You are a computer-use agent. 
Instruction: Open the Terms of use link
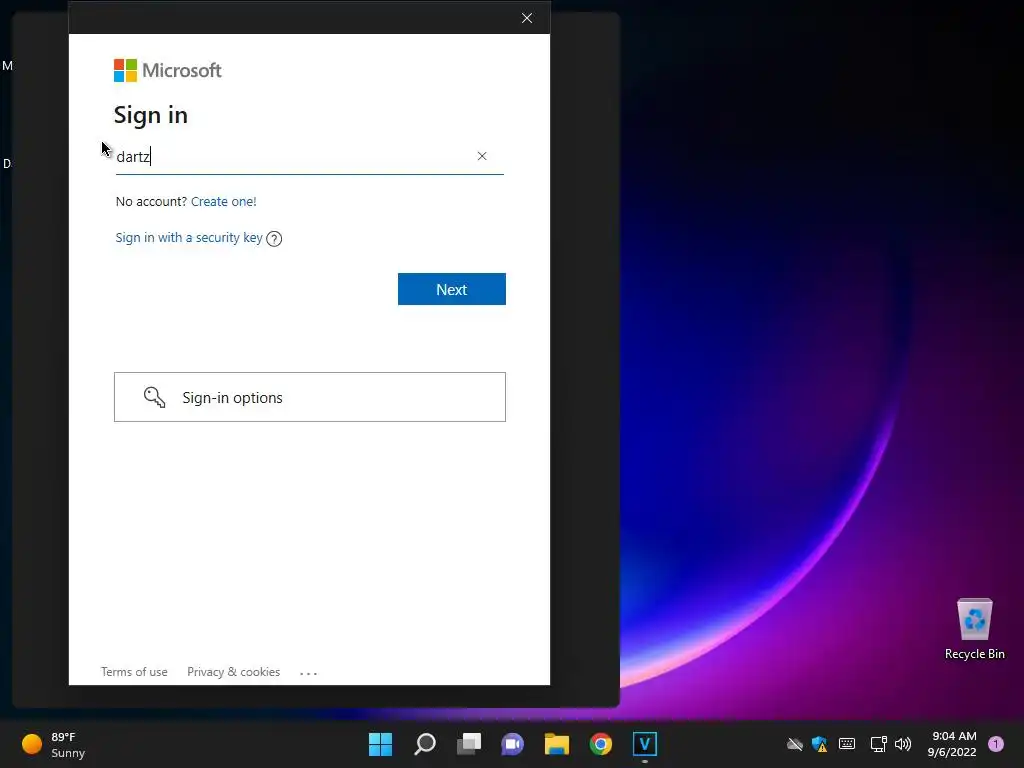pos(134,672)
